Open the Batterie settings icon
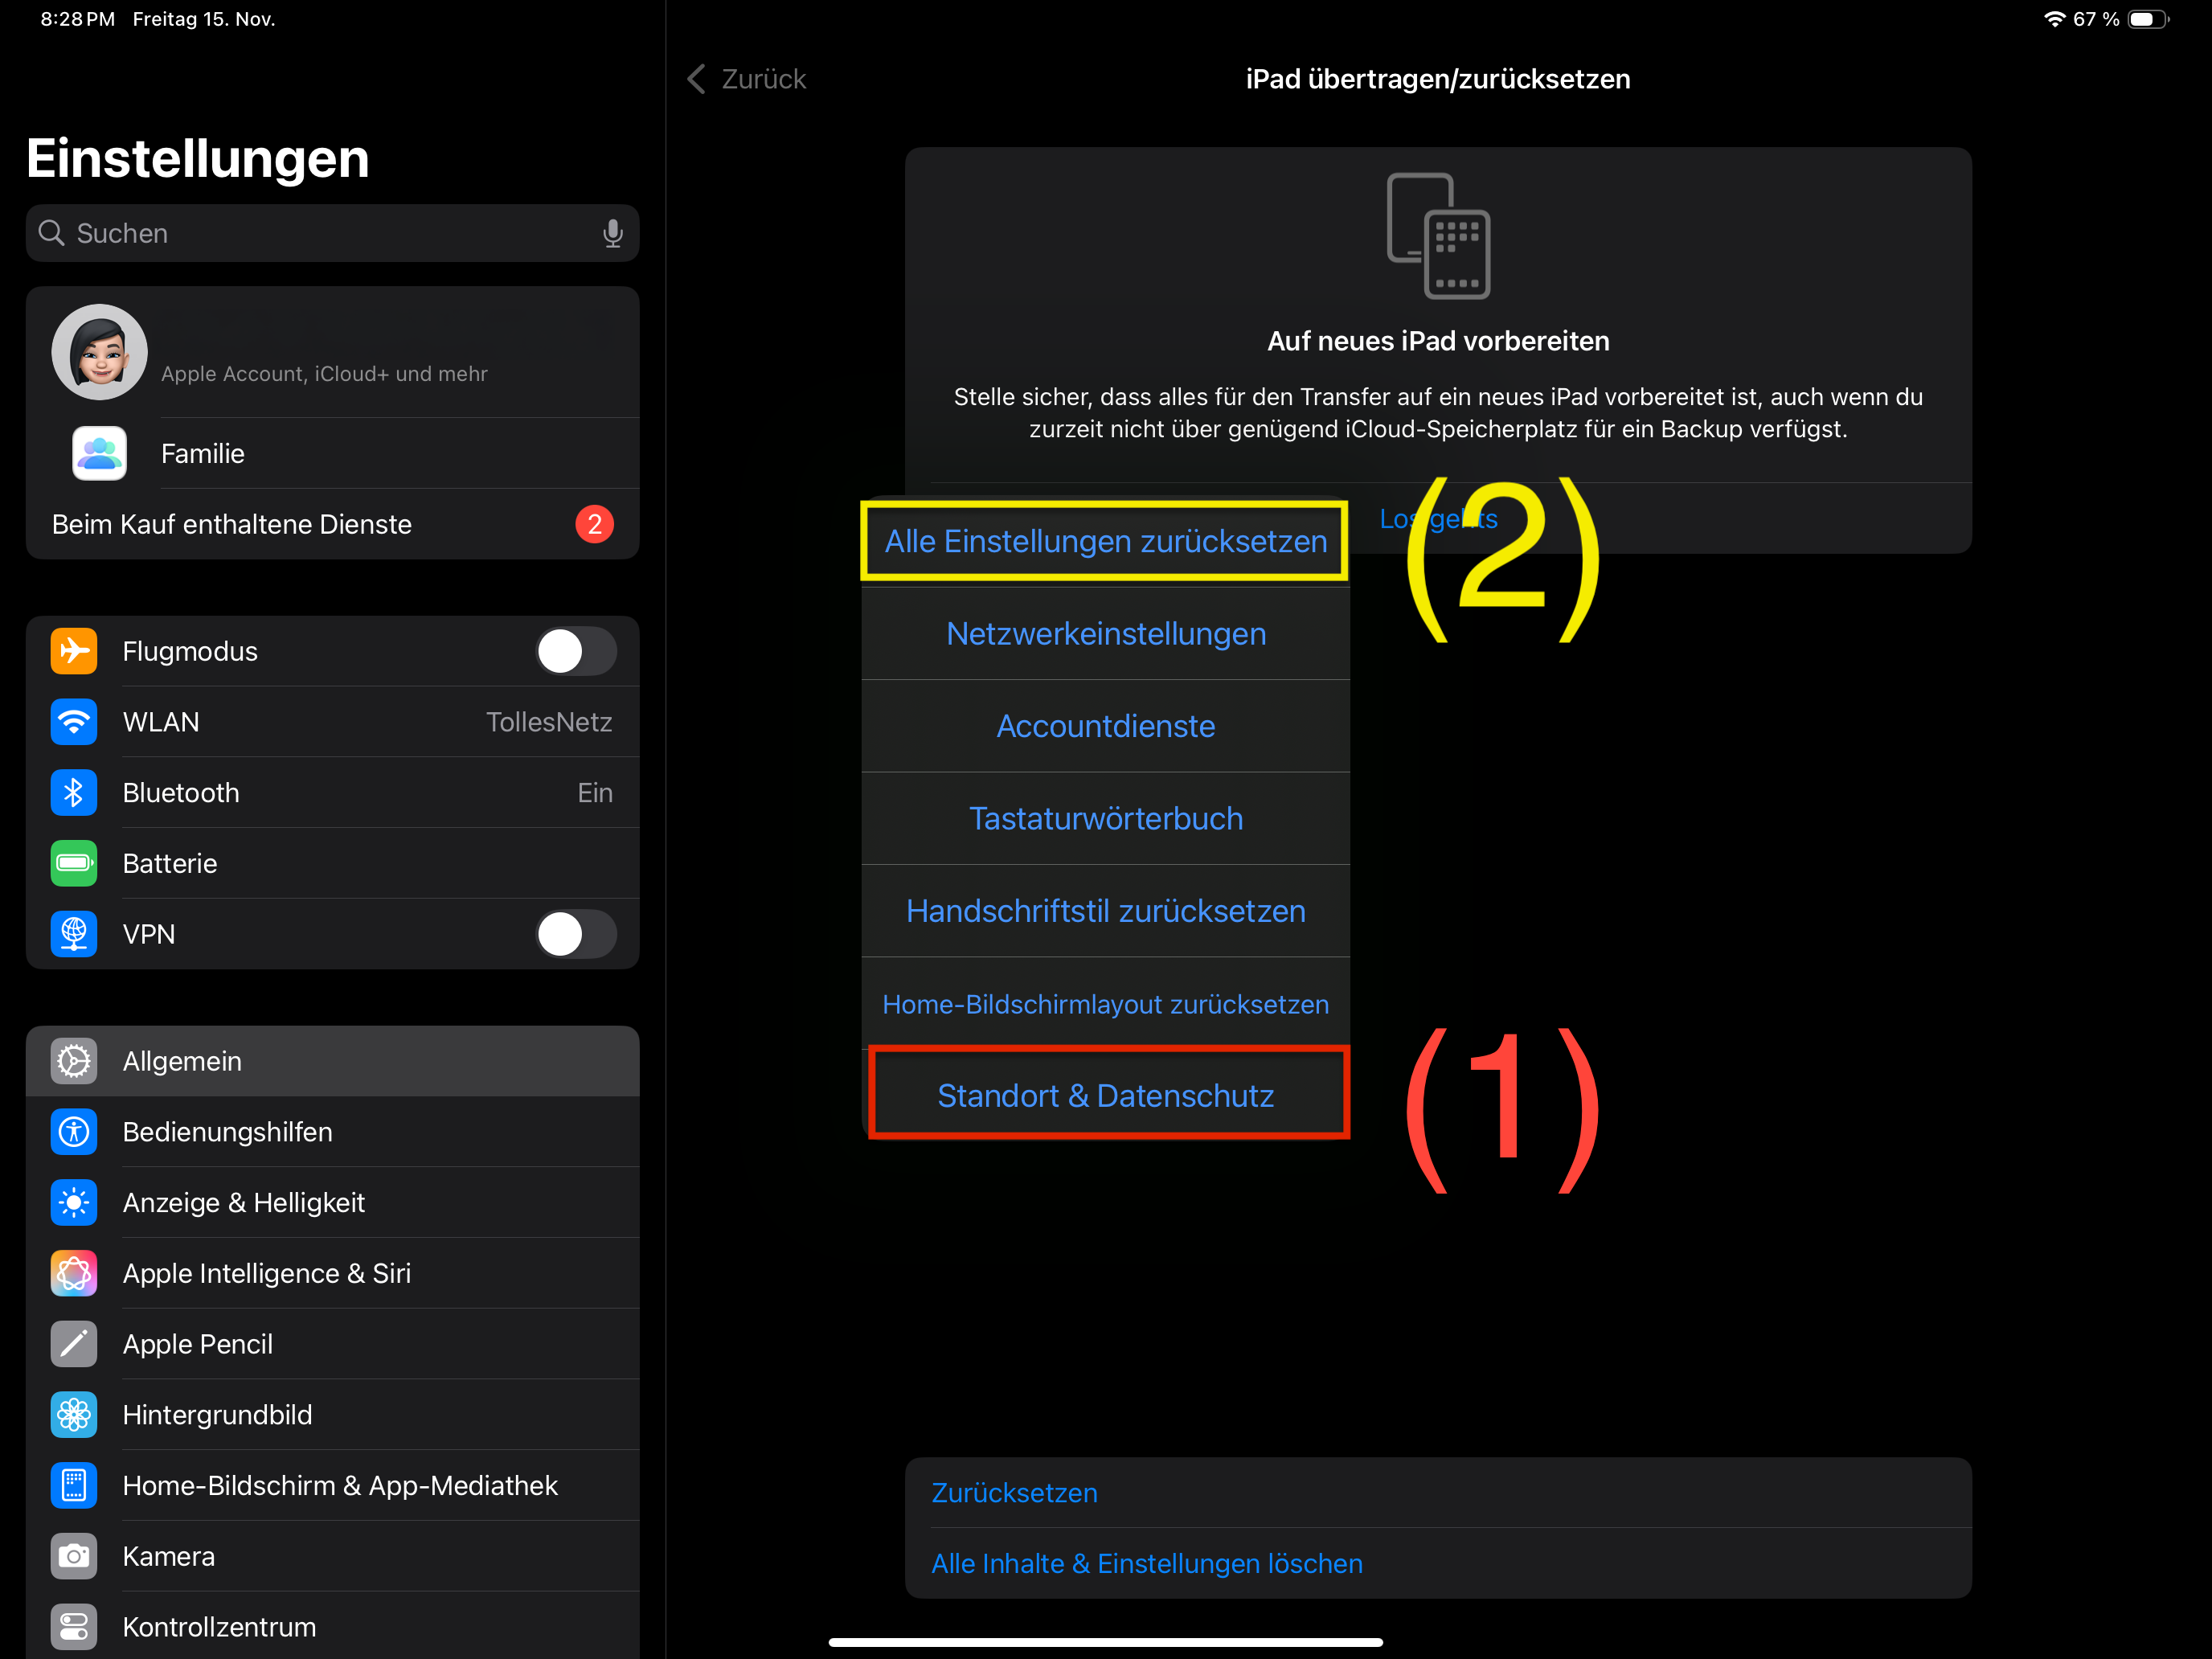The image size is (2212, 1659). 74,863
